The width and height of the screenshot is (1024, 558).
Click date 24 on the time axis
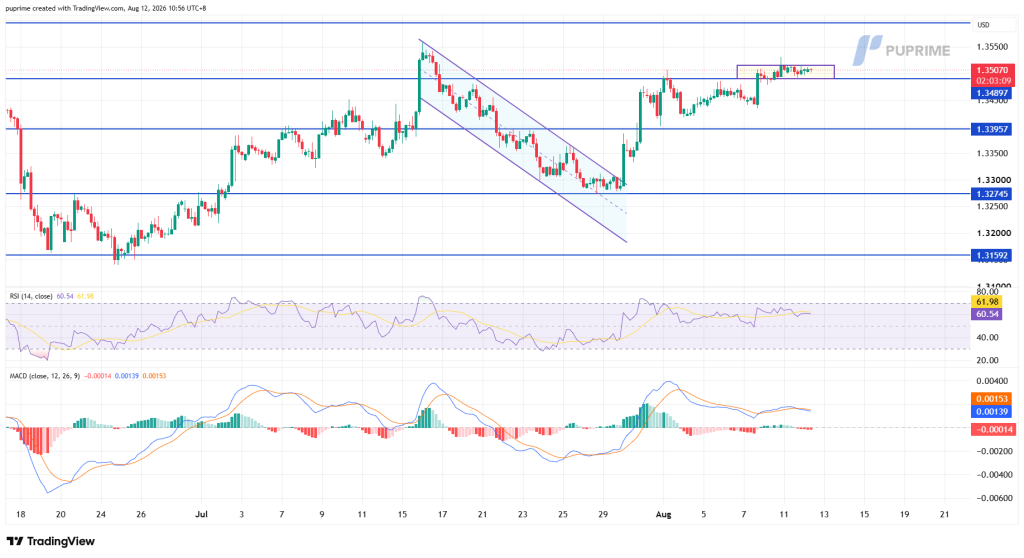click(x=101, y=515)
